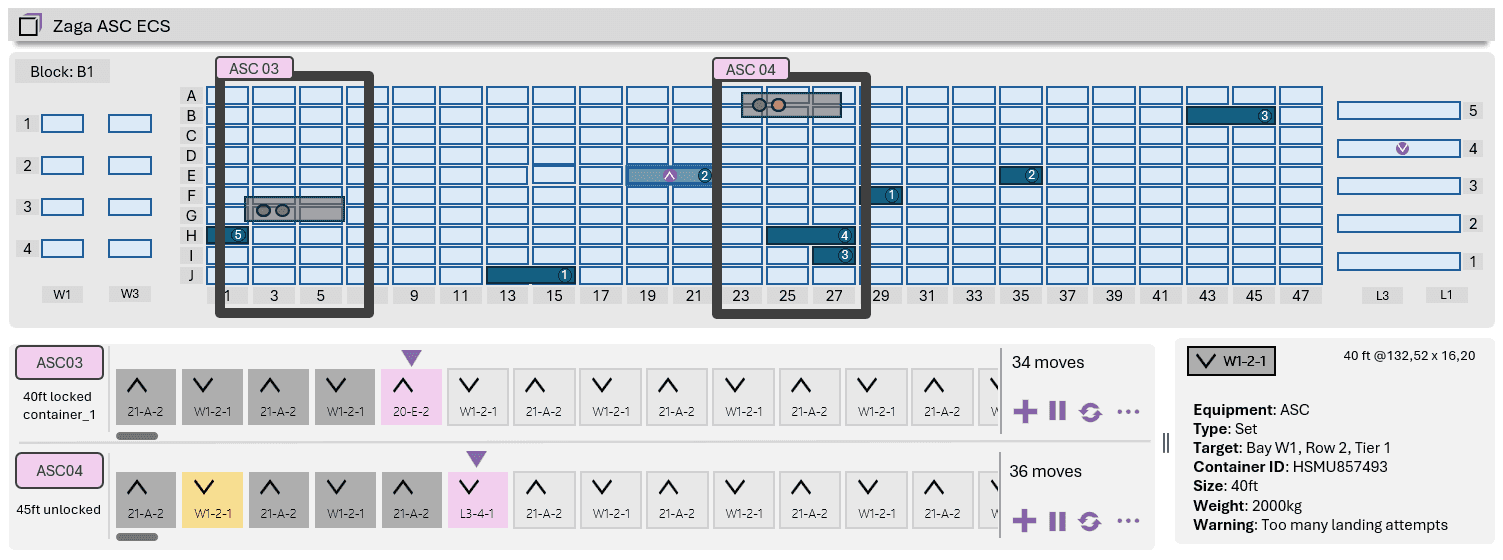Click the Zaga ASC ECS app logo
Image resolution: width=1503 pixels, height=560 pixels.
point(31,26)
